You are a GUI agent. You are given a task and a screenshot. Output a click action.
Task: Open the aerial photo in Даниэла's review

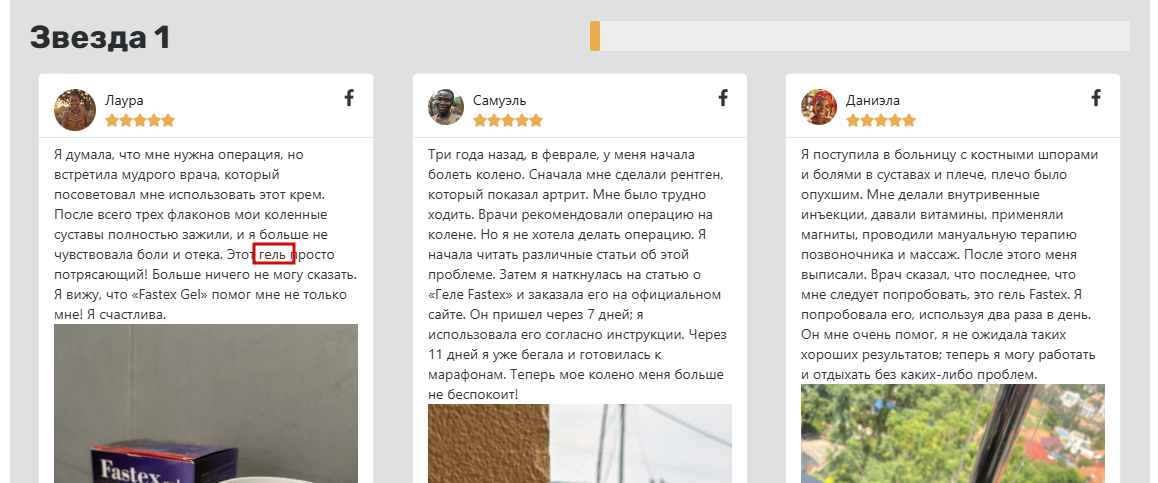(x=953, y=434)
